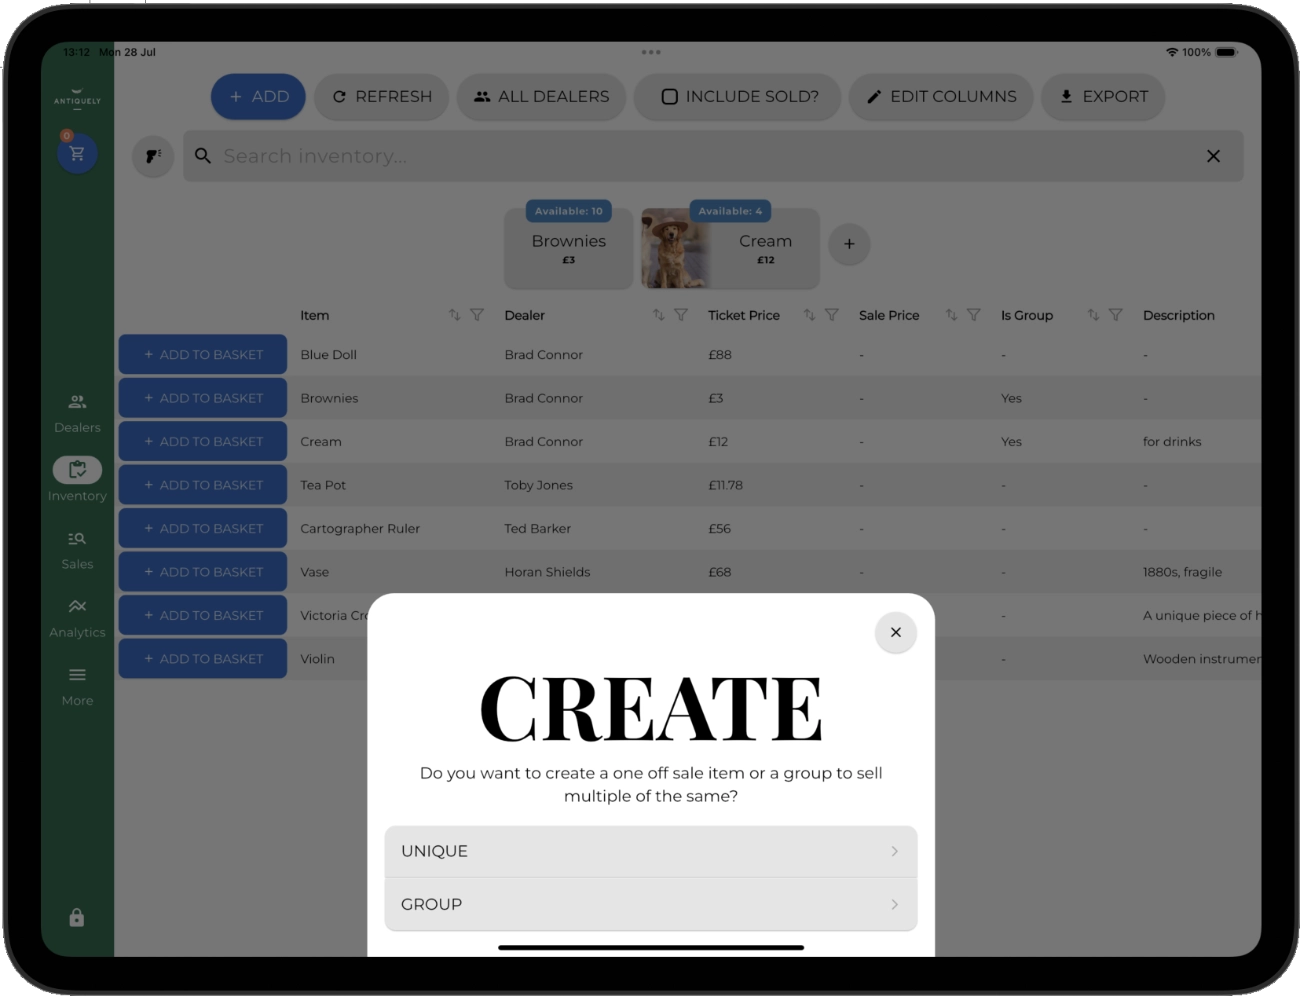Screen dimensions: 1300x1000
Task: Sort by Ticket Price
Action: coord(810,315)
